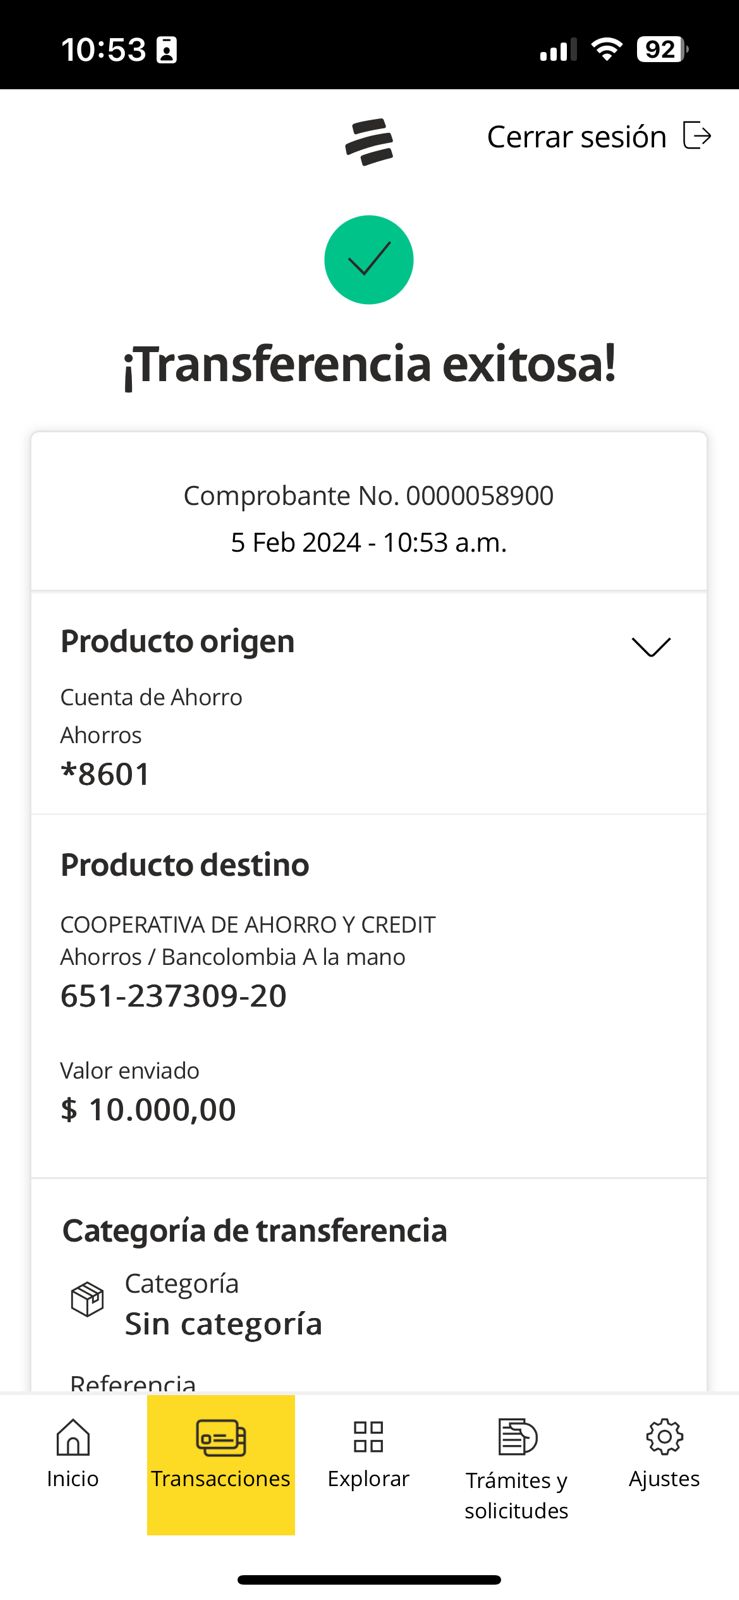
Task: Go to the Inicio tab label
Action: point(73,1479)
